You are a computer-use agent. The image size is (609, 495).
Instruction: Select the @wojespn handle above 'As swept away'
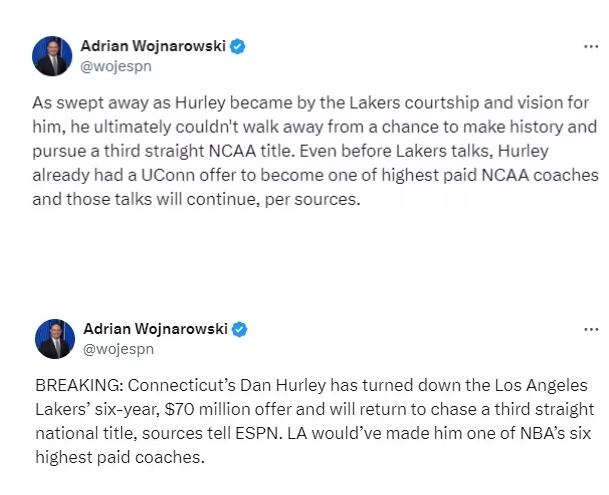118,66
